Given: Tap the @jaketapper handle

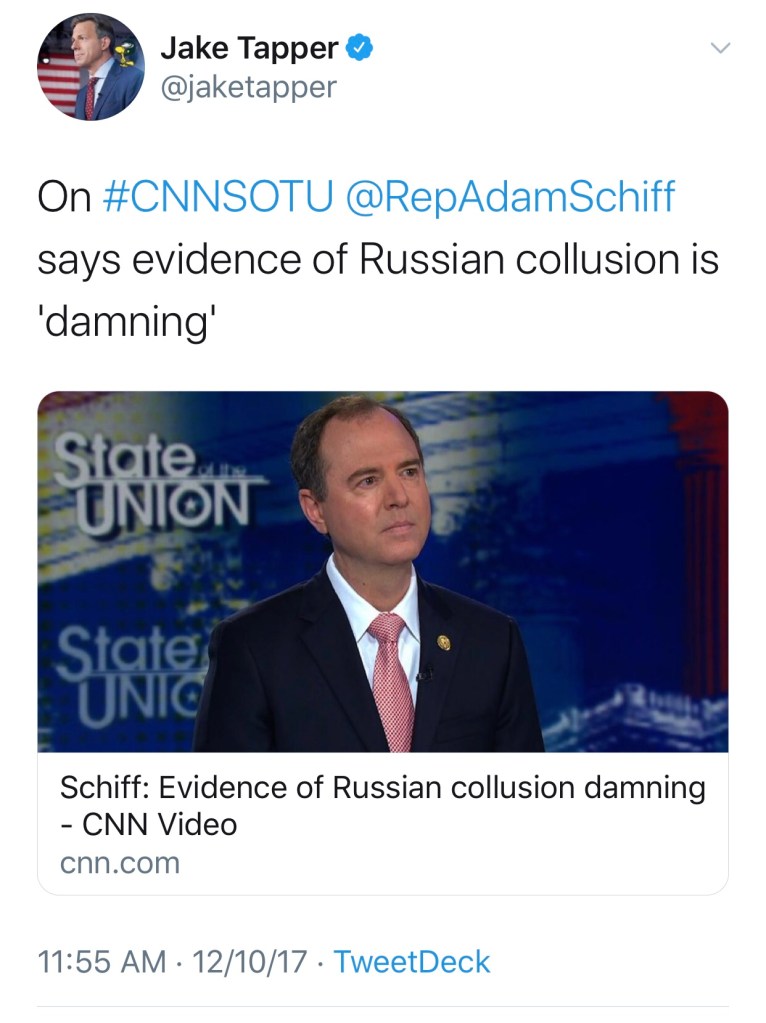Looking at the screenshot, I should [248, 88].
